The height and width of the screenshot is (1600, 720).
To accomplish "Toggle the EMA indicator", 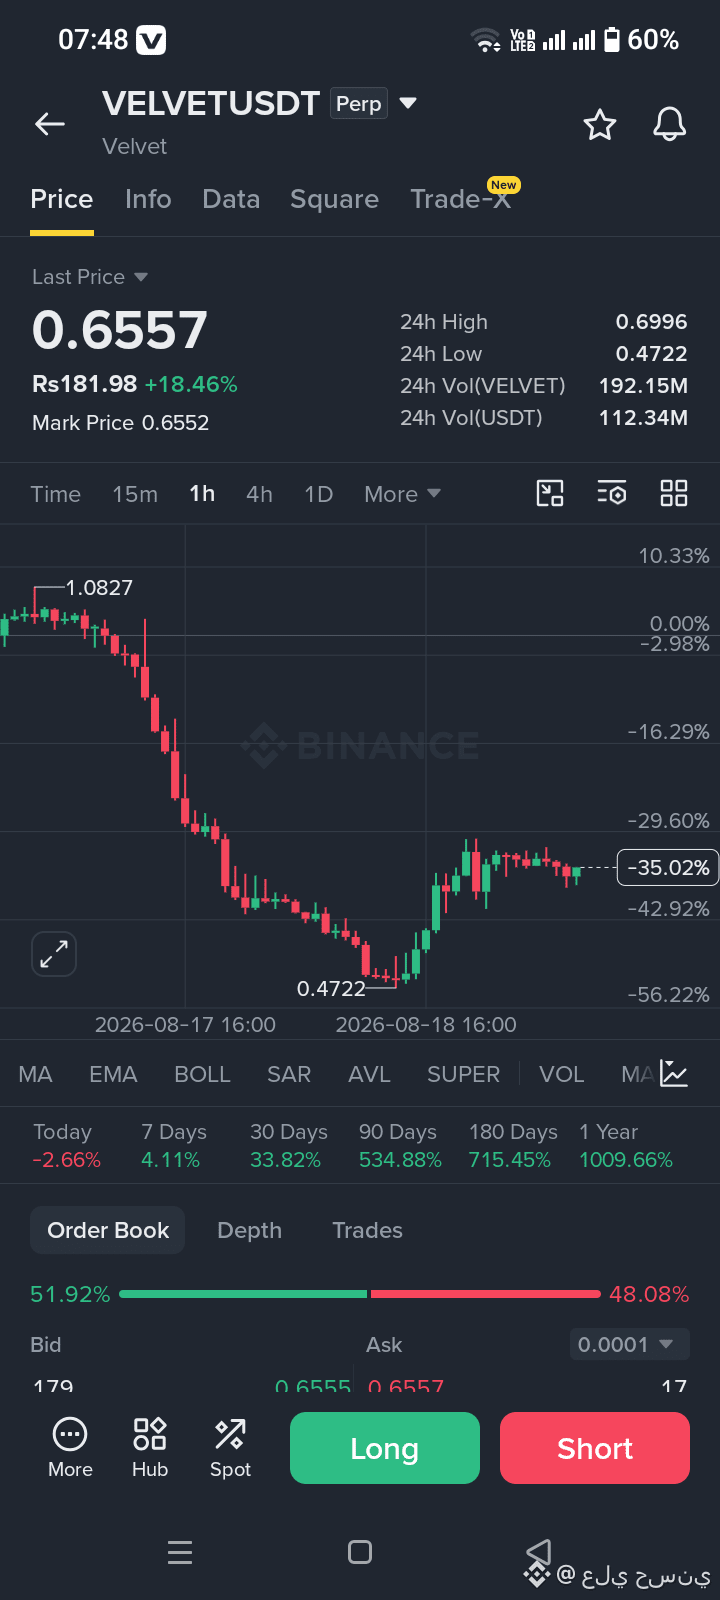I will (x=113, y=1074).
